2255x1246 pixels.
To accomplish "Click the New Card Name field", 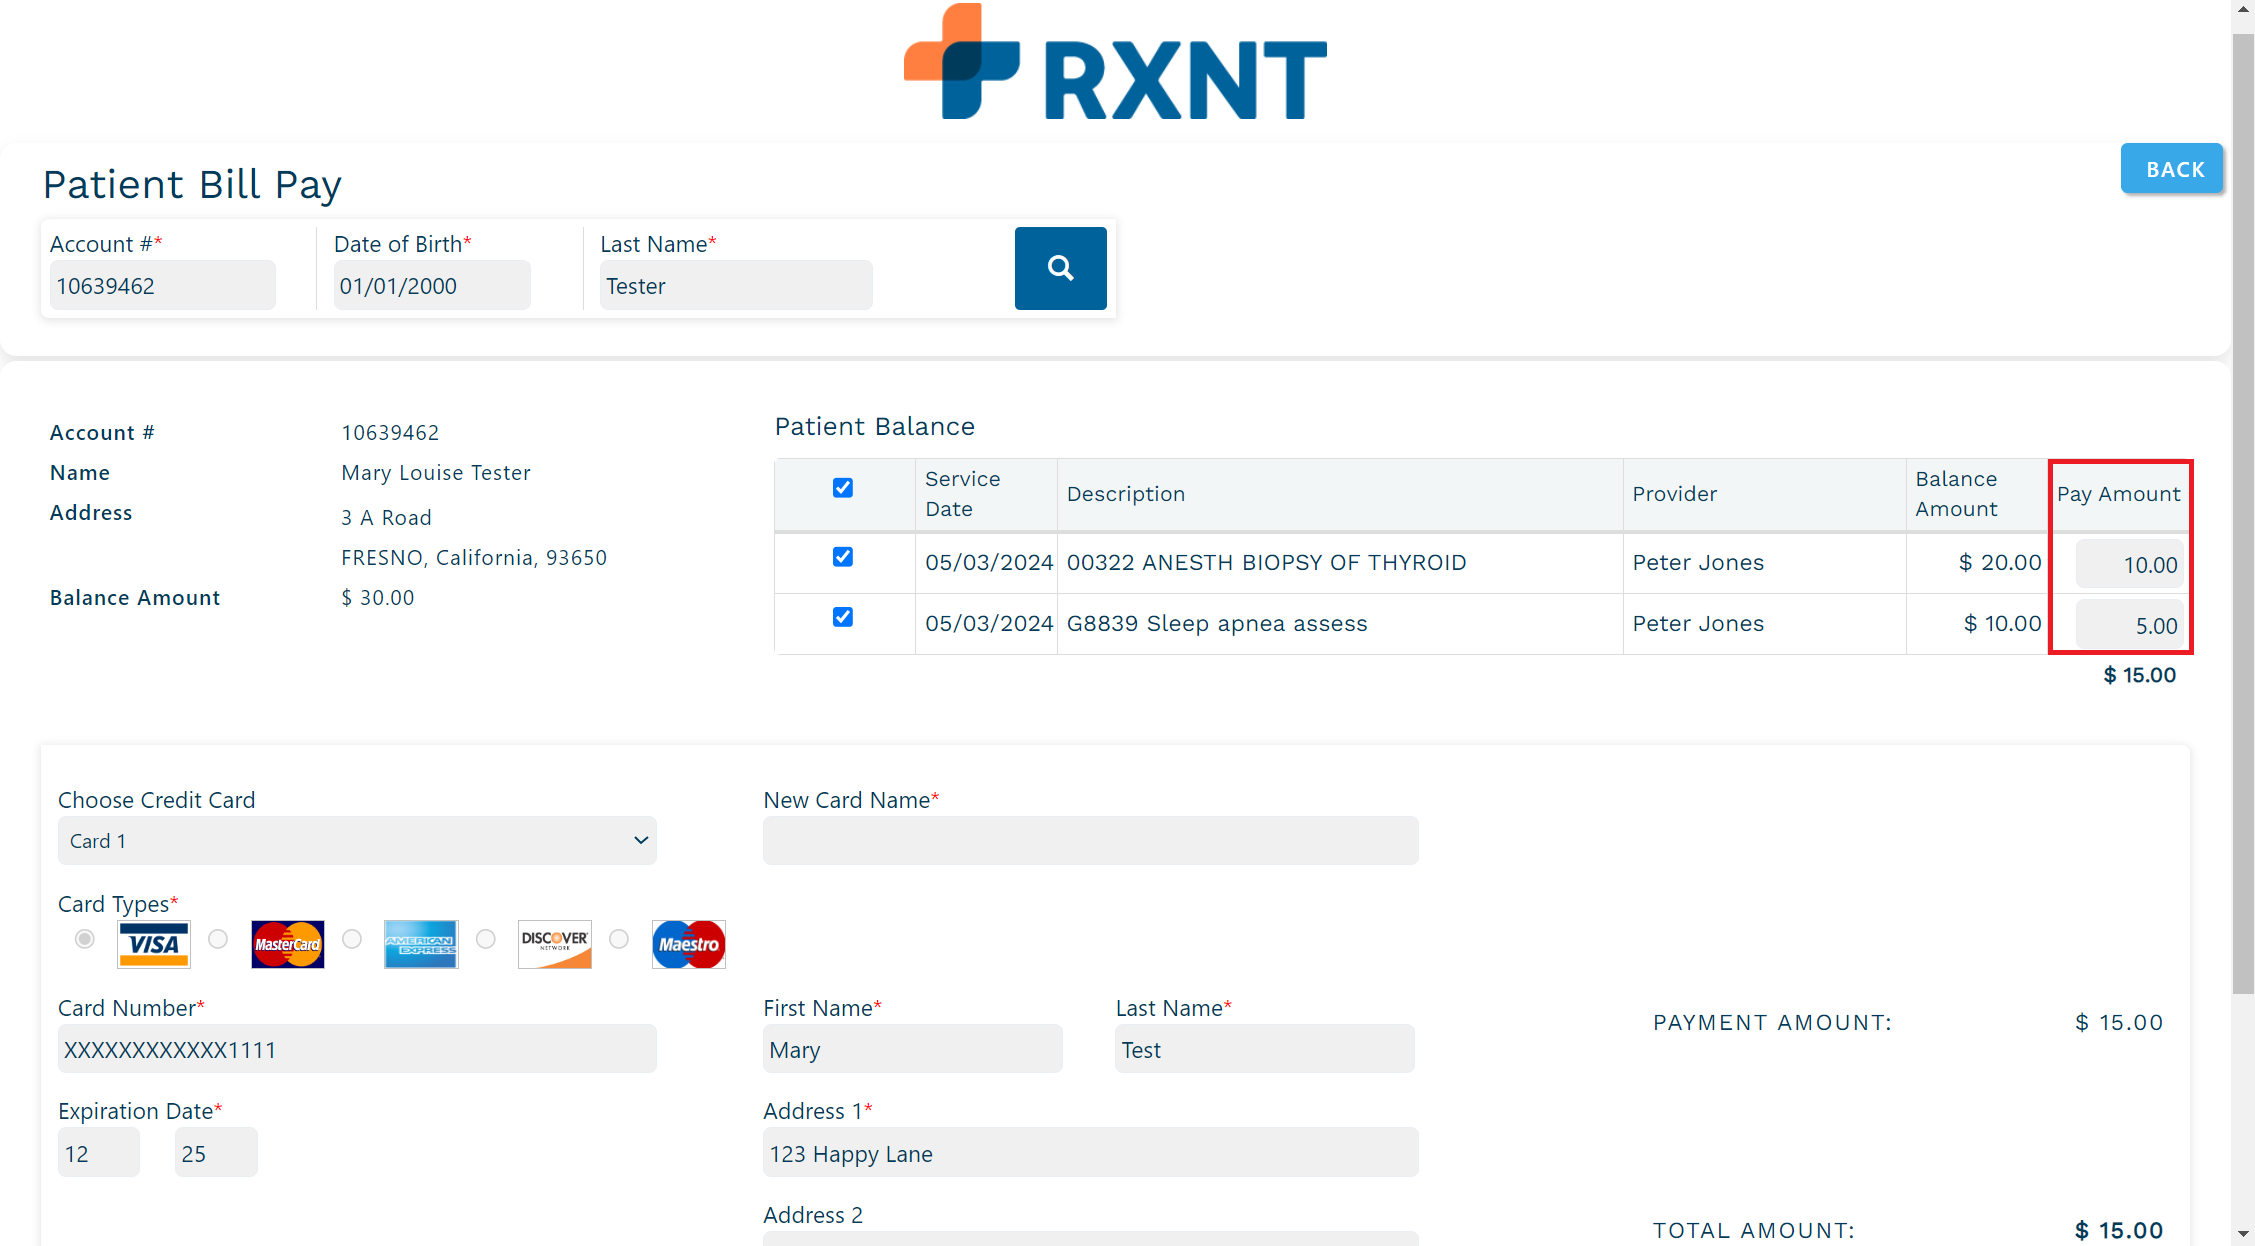I will click(x=1090, y=841).
